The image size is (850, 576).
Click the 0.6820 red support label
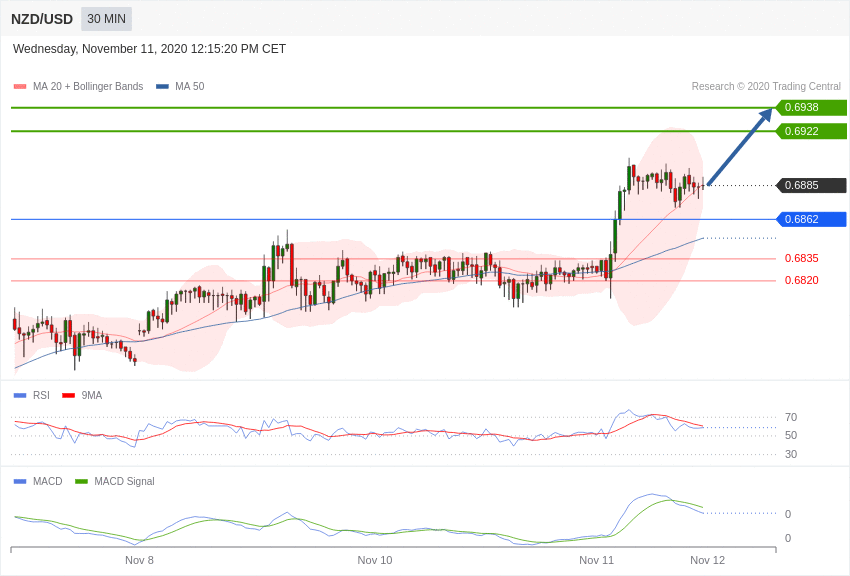click(801, 280)
